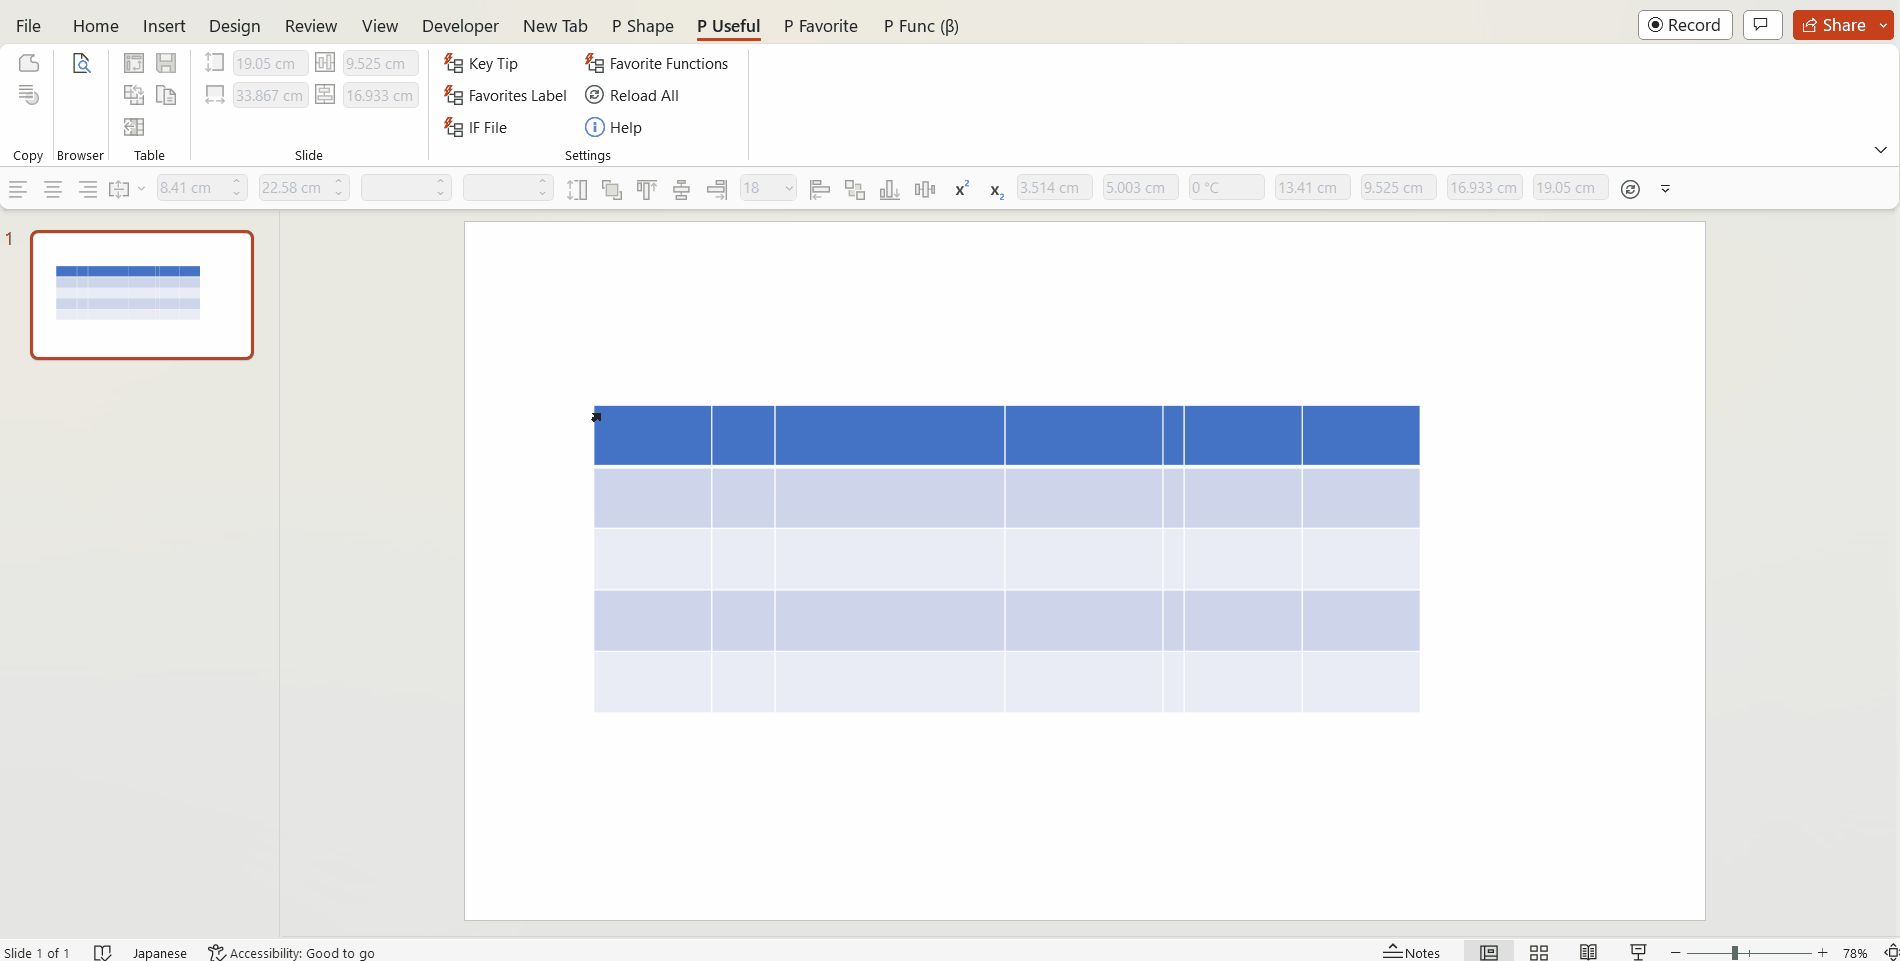The height and width of the screenshot is (961, 1900).
Task: Toggle center text alignment
Action: click(53, 189)
